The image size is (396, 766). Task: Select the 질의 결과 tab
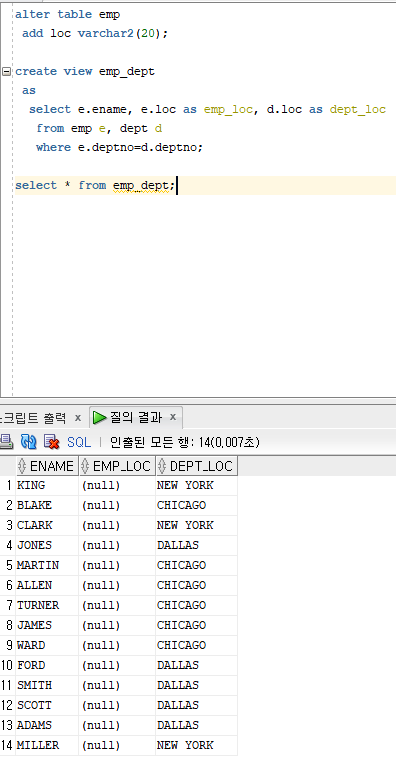(x=136, y=418)
